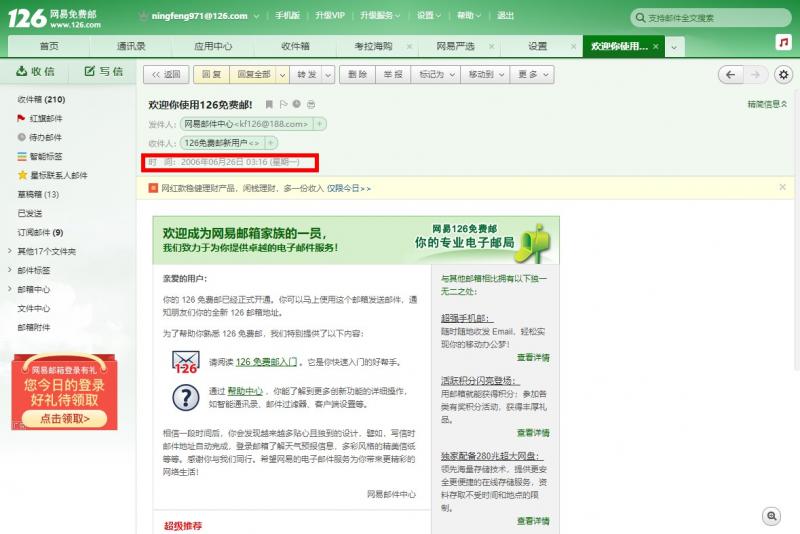Viewport: 800px width, 534px height.
Task: Click the bookmark icon beside the email subject
Action: (x=269, y=105)
